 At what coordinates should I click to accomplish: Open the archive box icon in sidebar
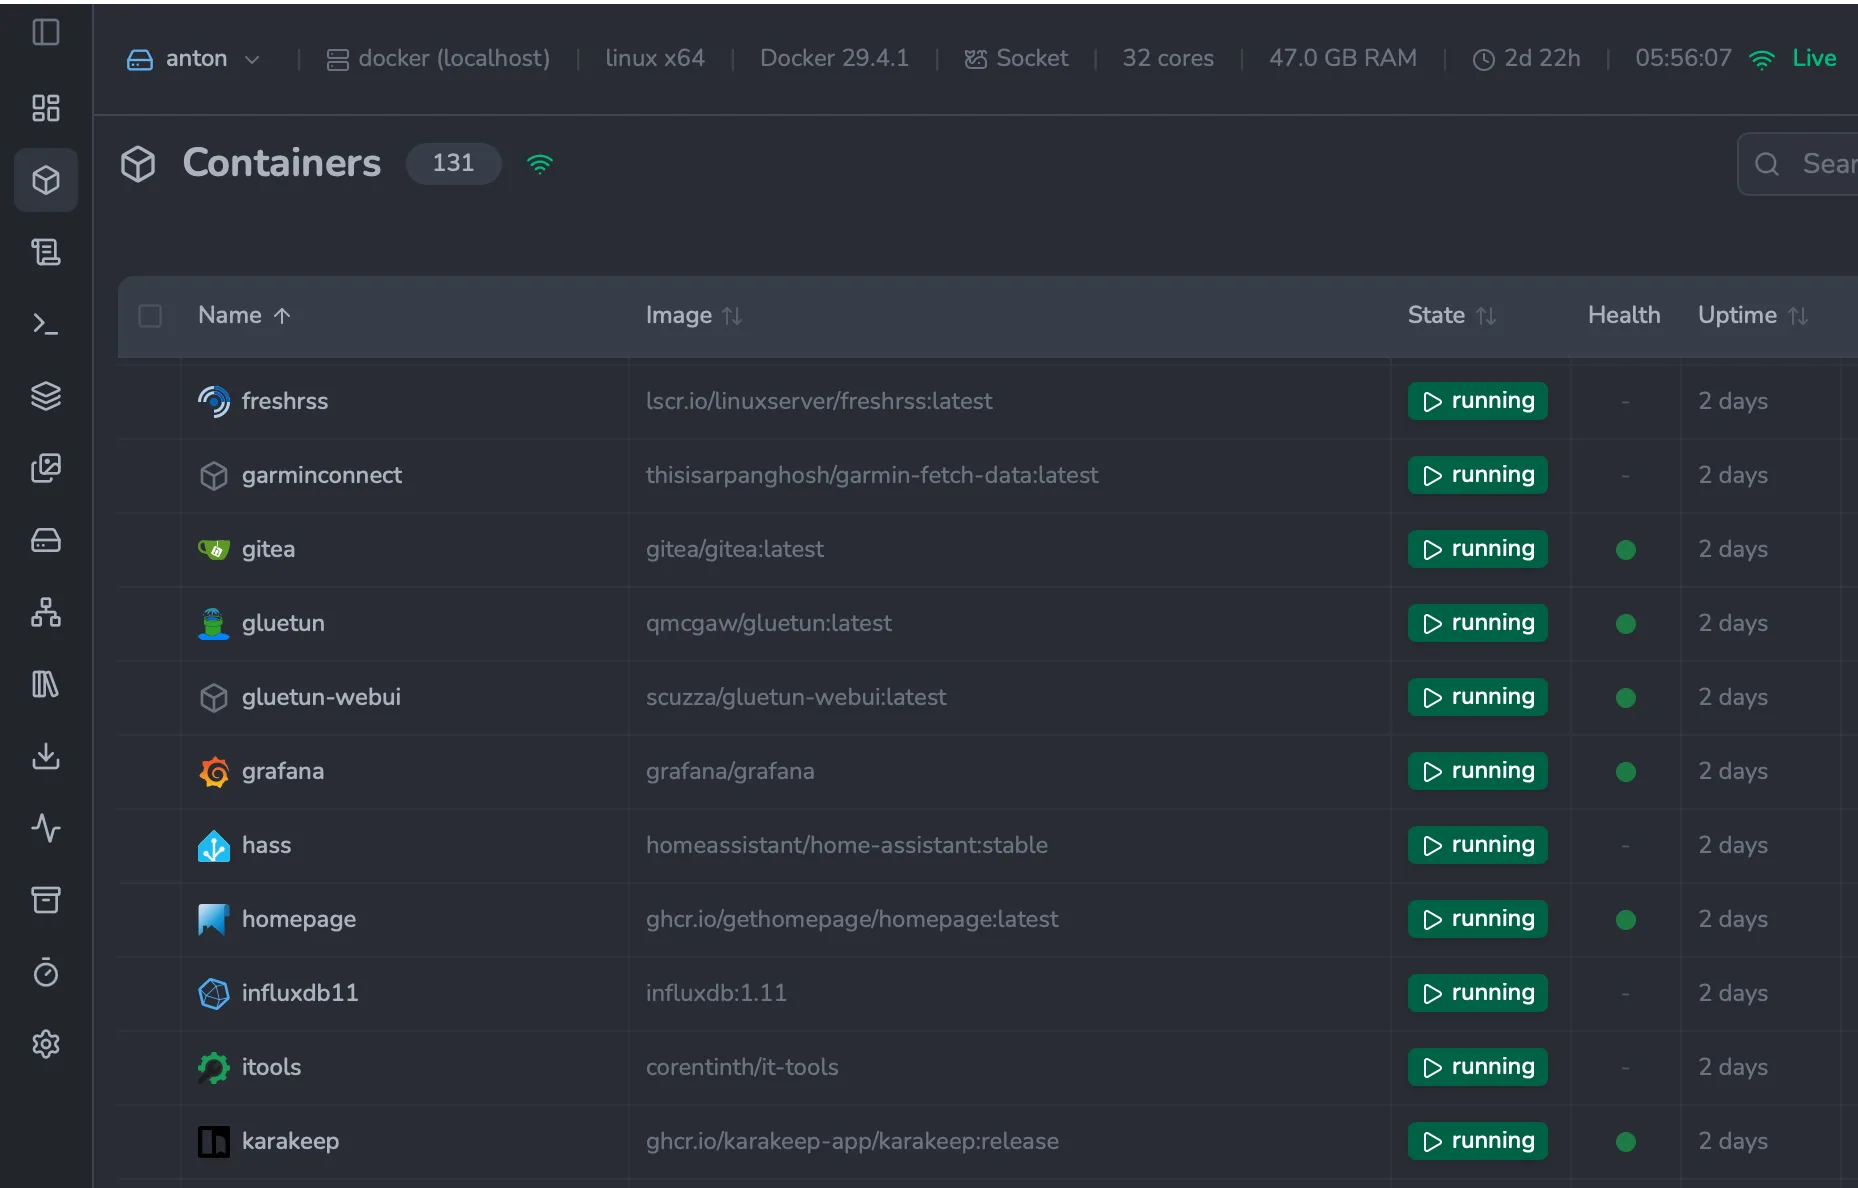(x=46, y=900)
